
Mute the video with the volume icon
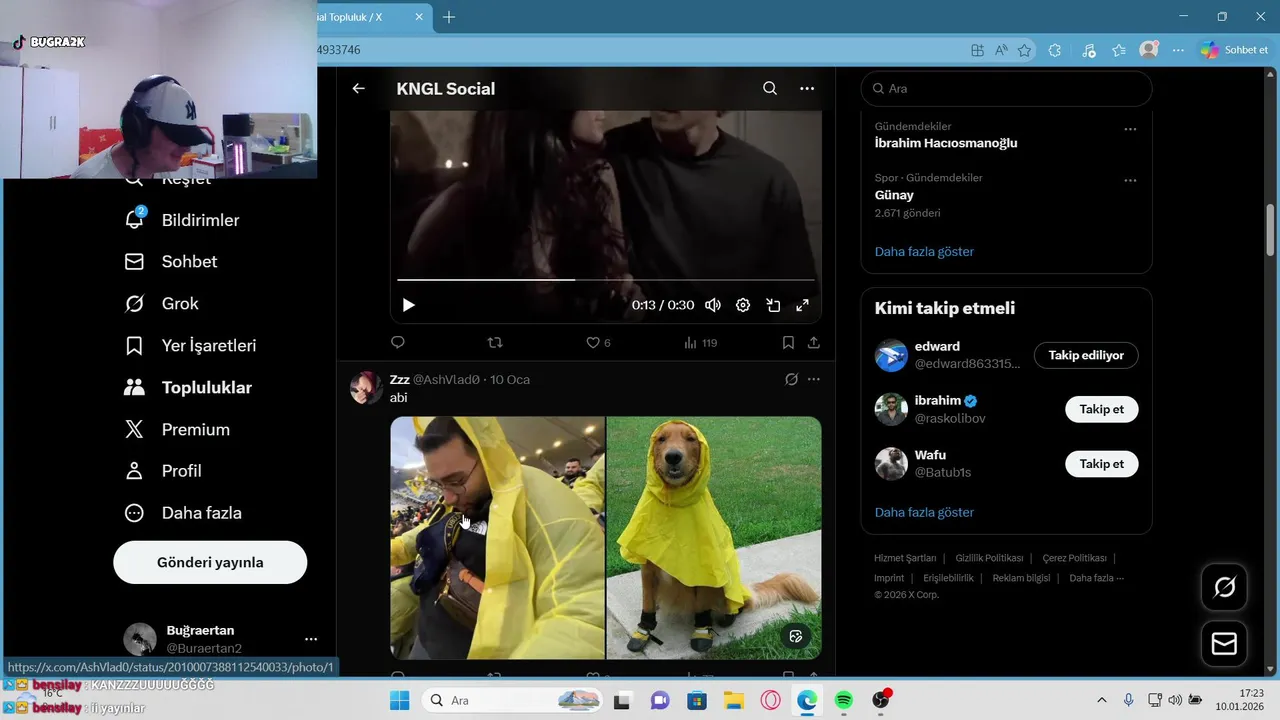point(713,305)
